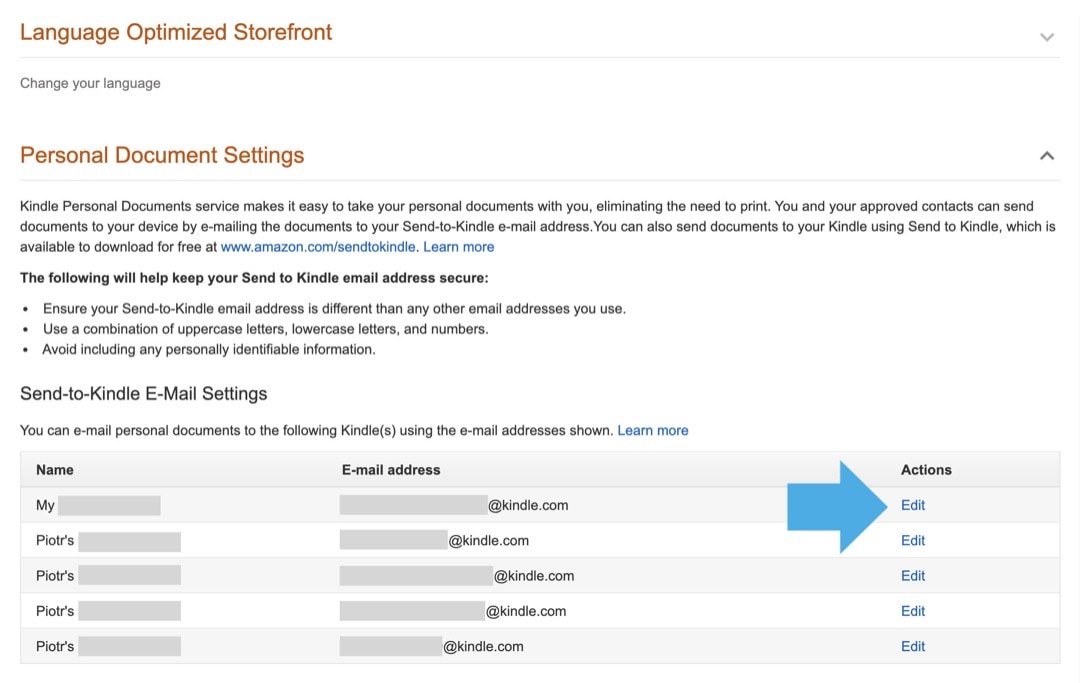Viewport: 1080px width, 683px height.
Task: Click the downward chevron next to Language Optimized Storefront
Action: (x=1046, y=37)
